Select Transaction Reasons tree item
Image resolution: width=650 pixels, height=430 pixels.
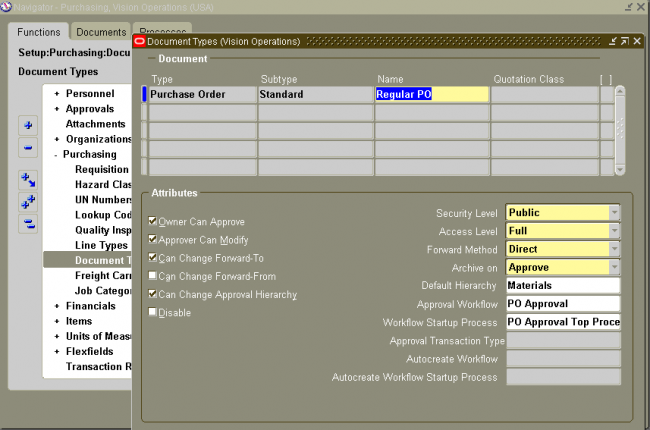[x=98, y=367]
